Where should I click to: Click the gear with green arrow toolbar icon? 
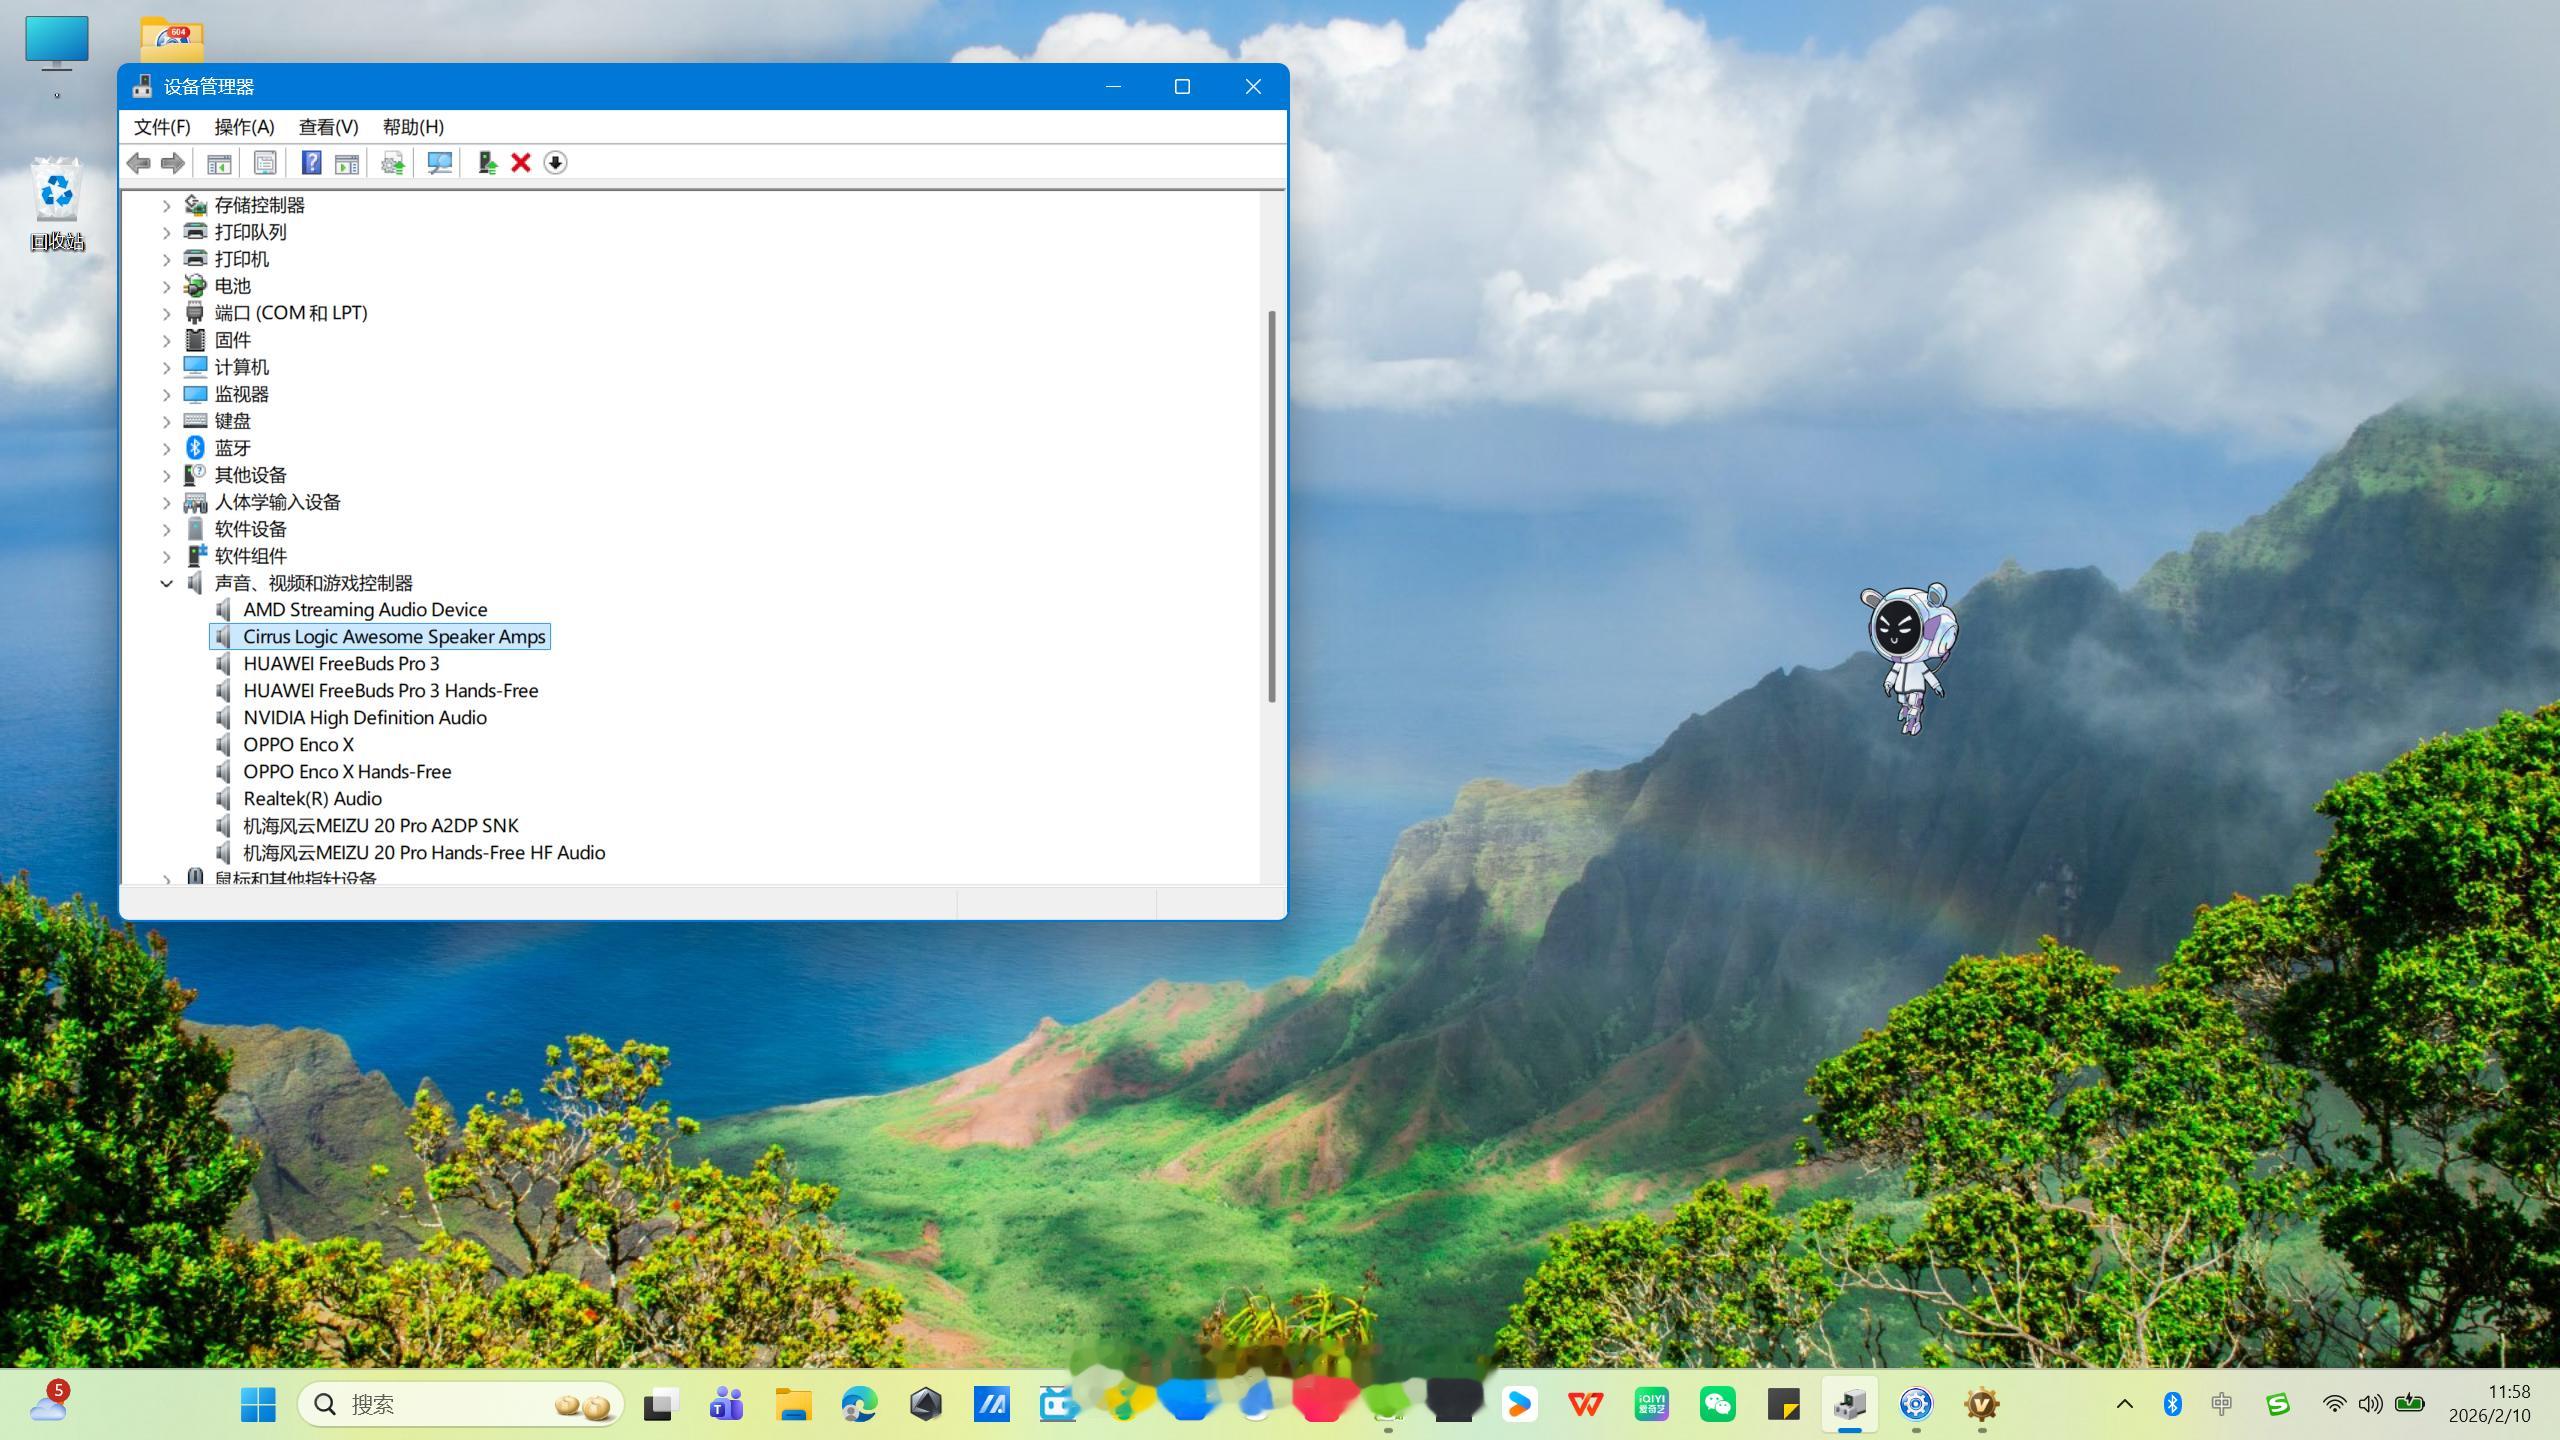(392, 163)
